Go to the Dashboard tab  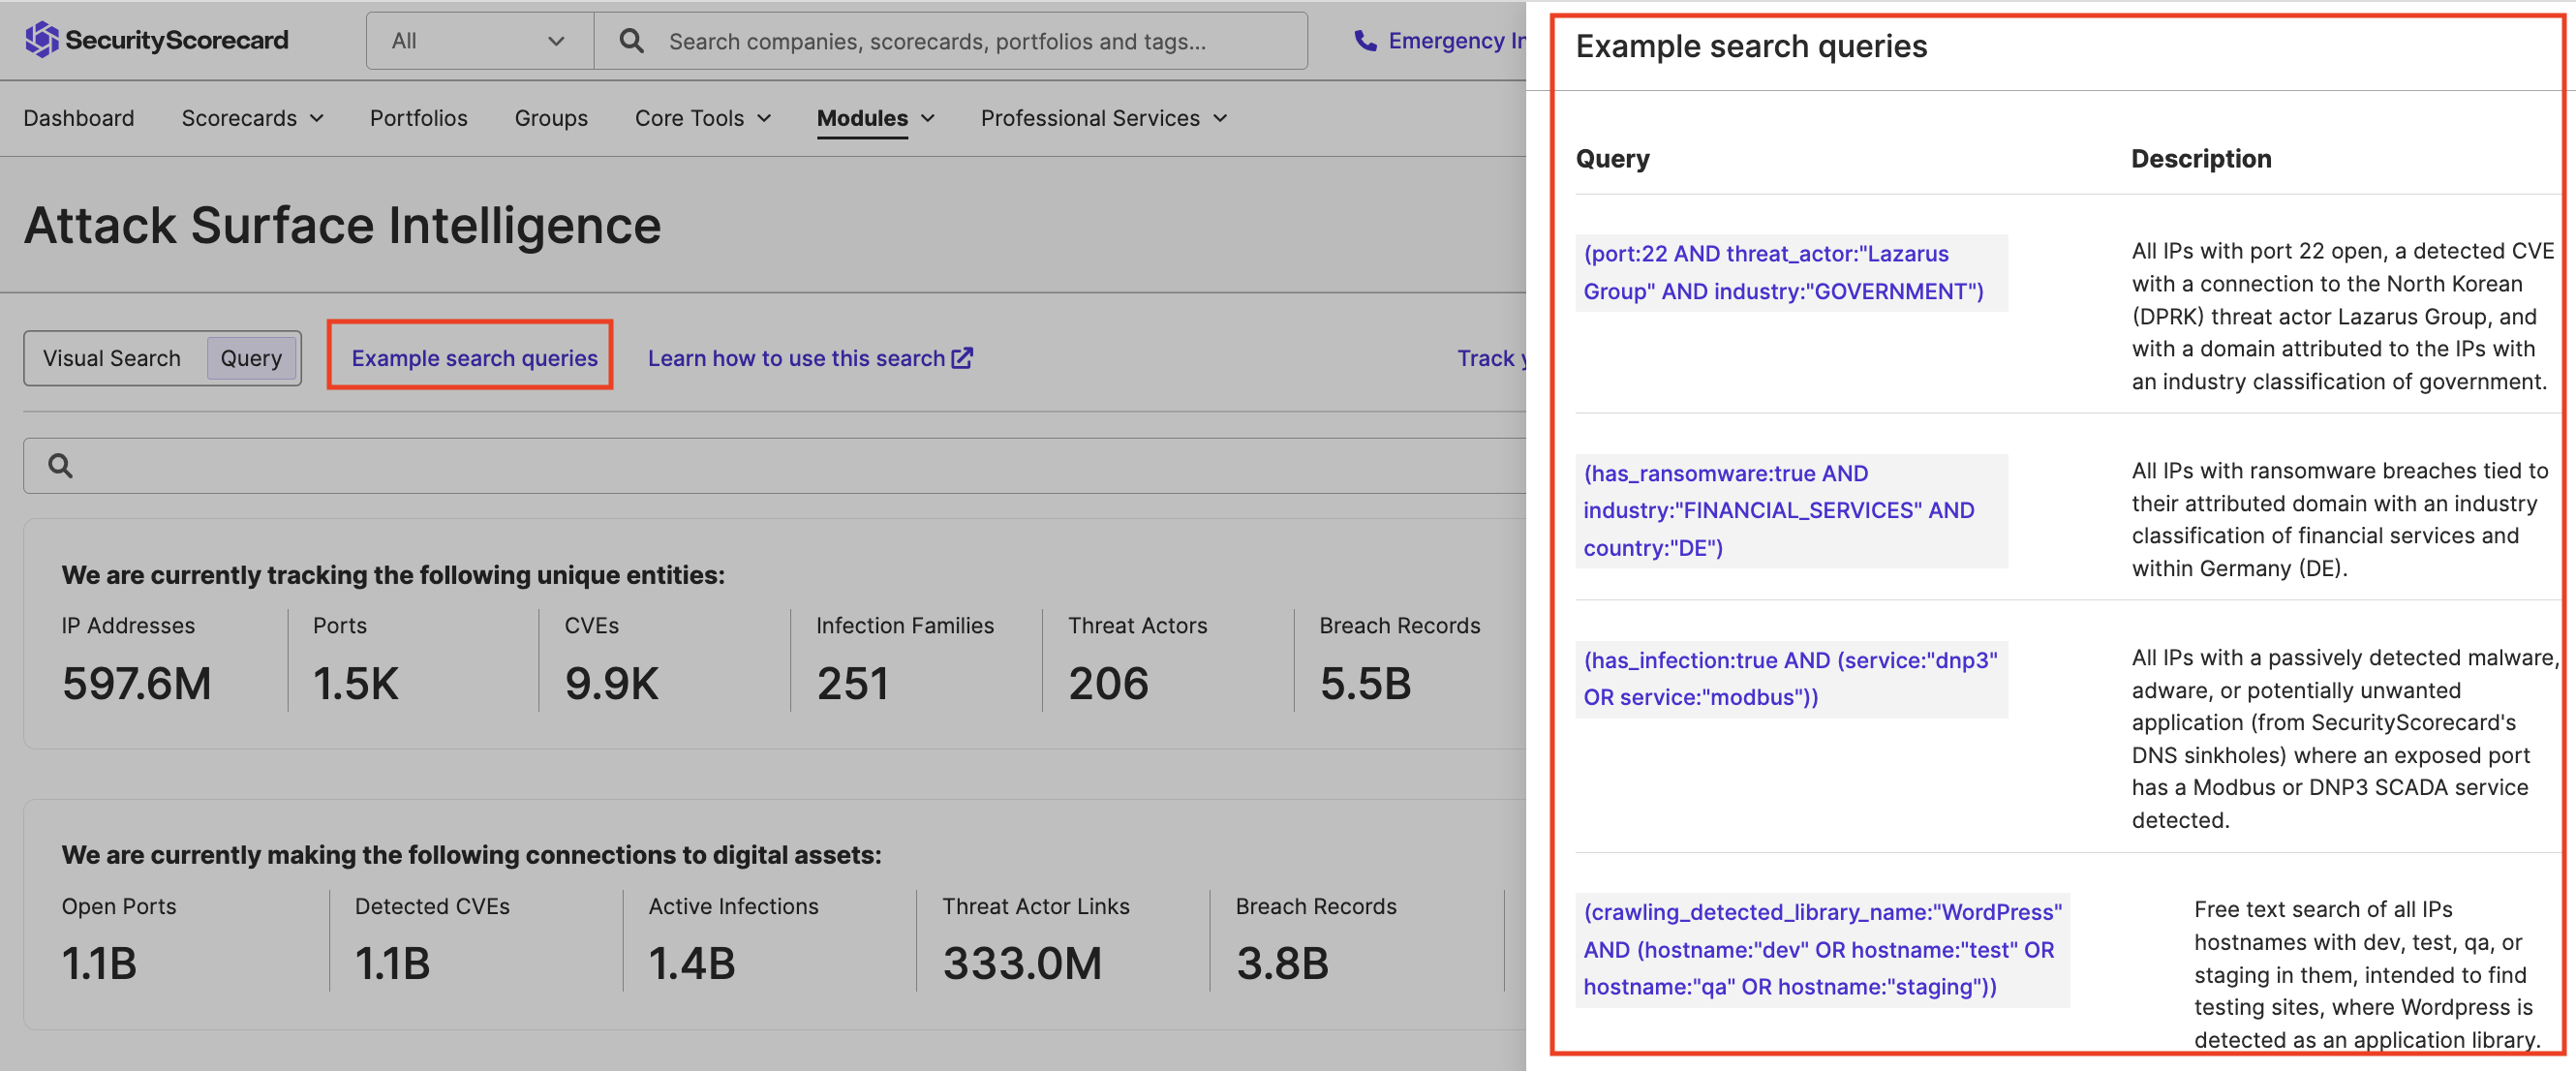coord(79,118)
